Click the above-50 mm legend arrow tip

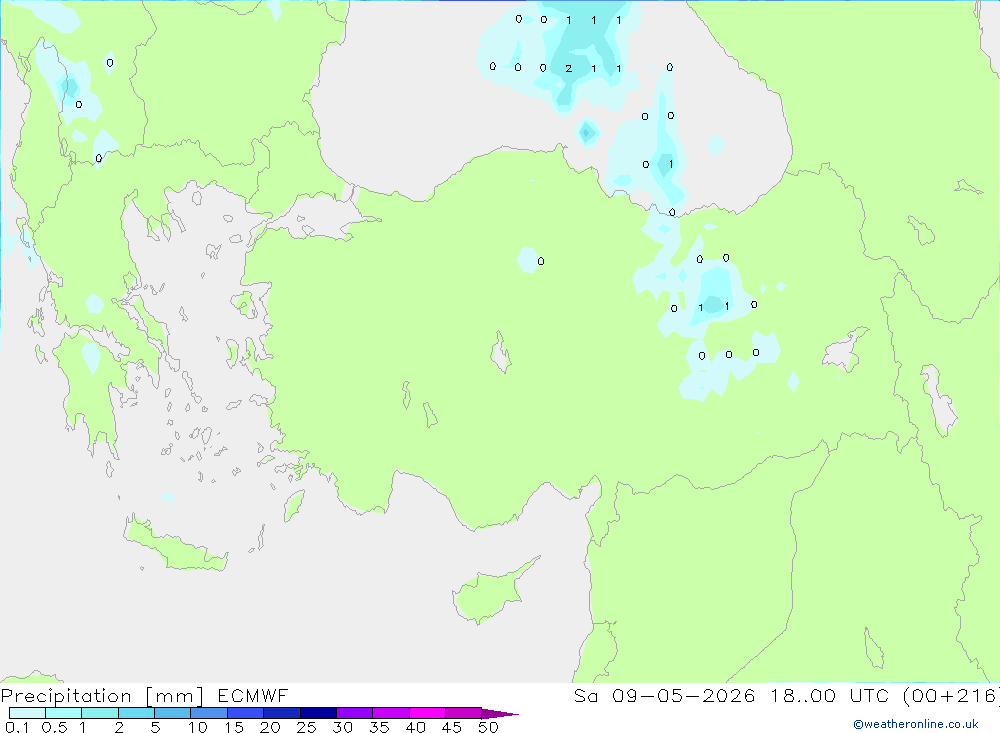[x=500, y=714]
